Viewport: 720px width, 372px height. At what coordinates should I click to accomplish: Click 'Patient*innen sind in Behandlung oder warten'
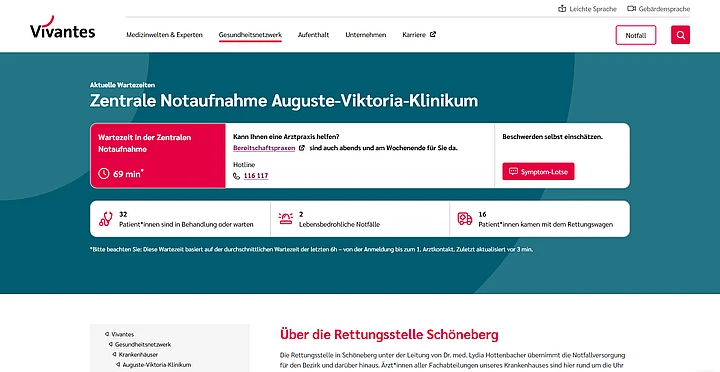pos(186,225)
